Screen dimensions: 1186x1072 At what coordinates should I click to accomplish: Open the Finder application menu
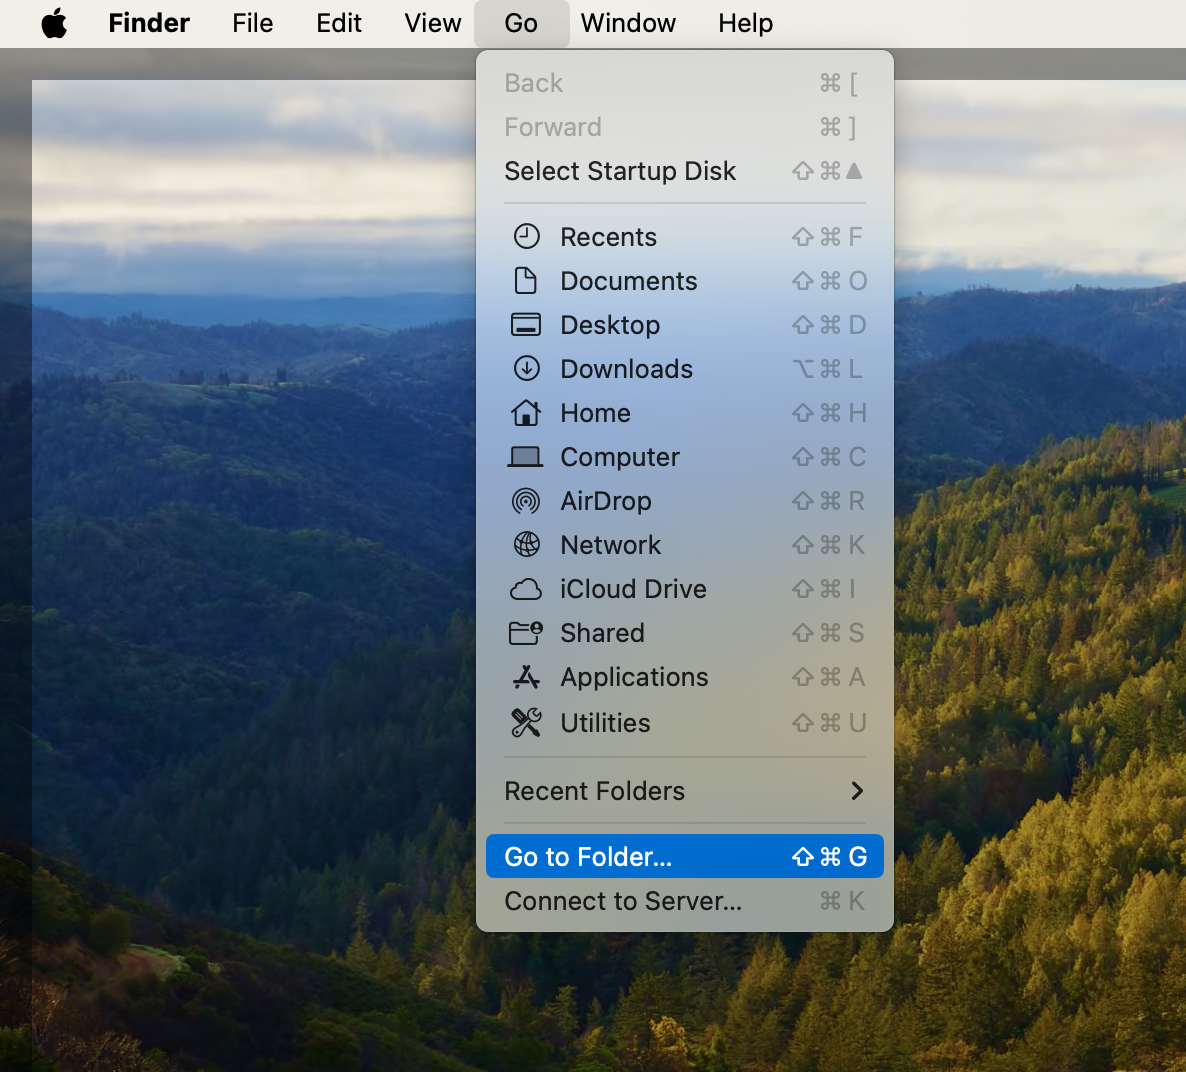148,23
